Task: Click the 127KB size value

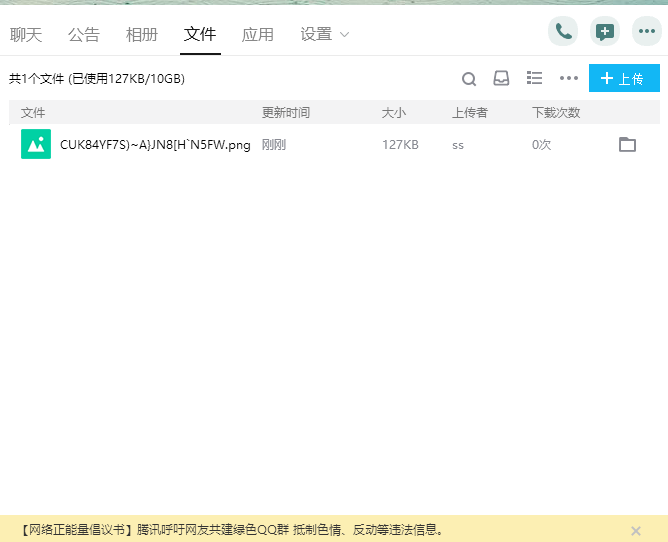Action: (400, 145)
